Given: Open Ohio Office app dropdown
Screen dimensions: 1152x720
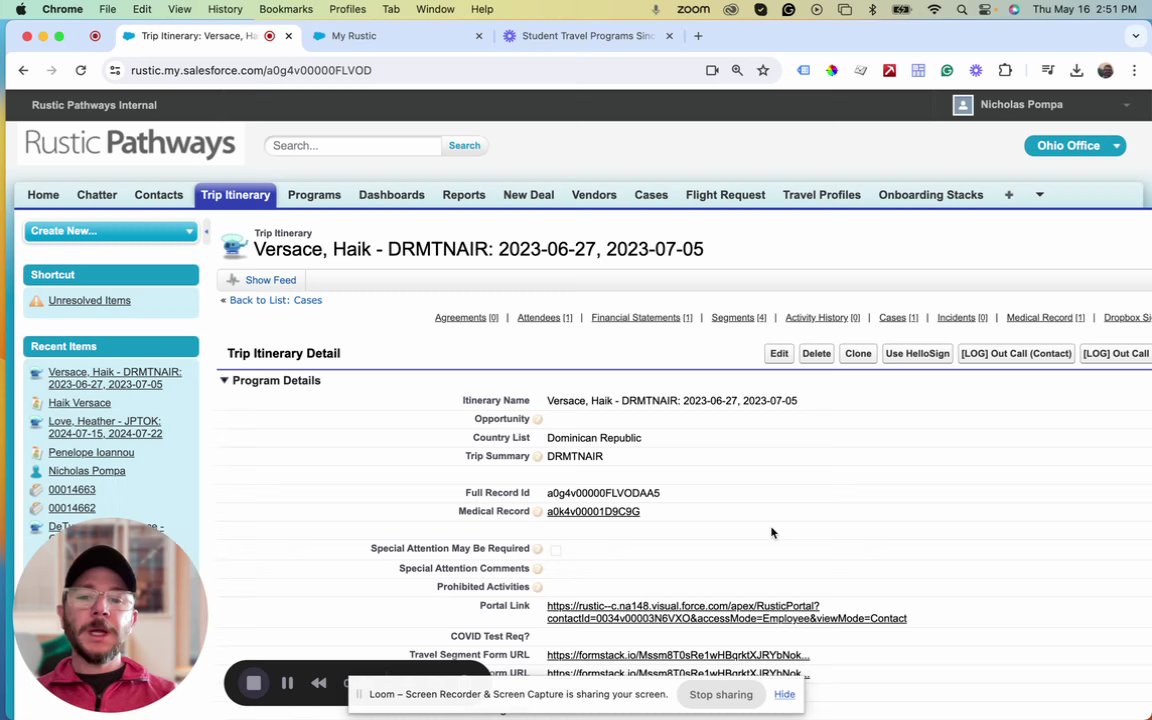Looking at the screenshot, I should point(1075,145).
